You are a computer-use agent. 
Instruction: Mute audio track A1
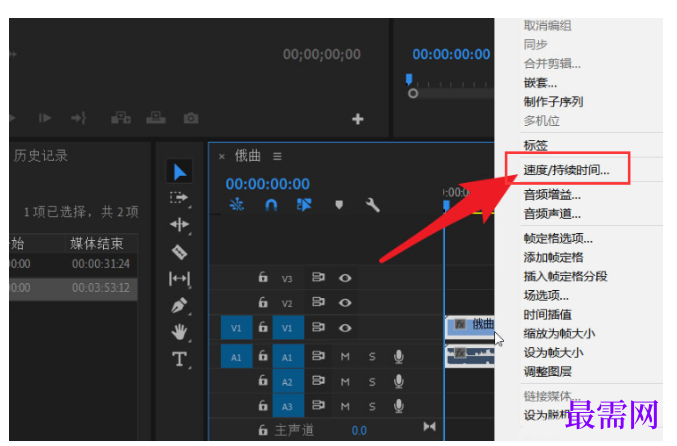pos(345,357)
